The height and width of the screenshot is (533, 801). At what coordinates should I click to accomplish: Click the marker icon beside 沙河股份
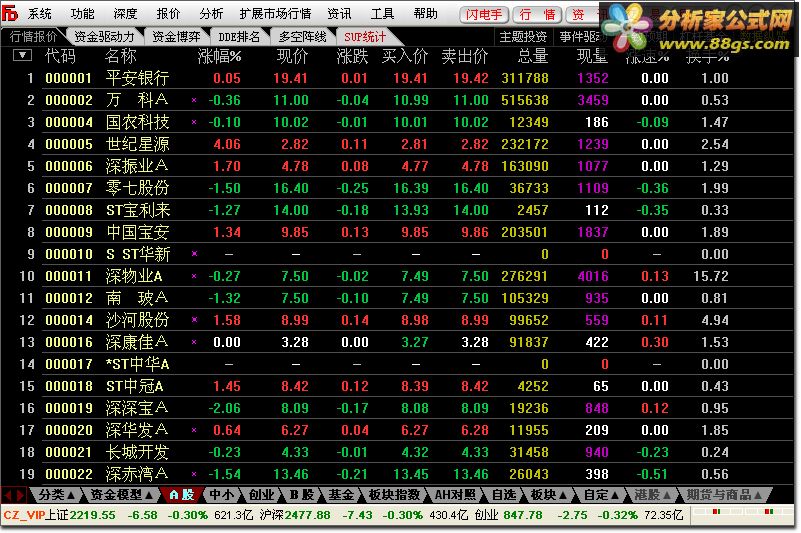click(x=194, y=320)
